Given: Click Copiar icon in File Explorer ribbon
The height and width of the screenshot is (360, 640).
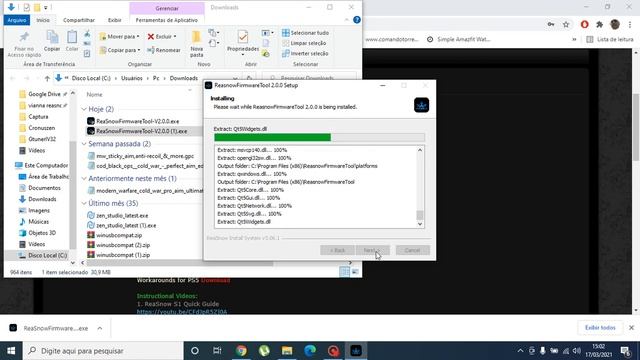Looking at the screenshot, I should 52,41.
